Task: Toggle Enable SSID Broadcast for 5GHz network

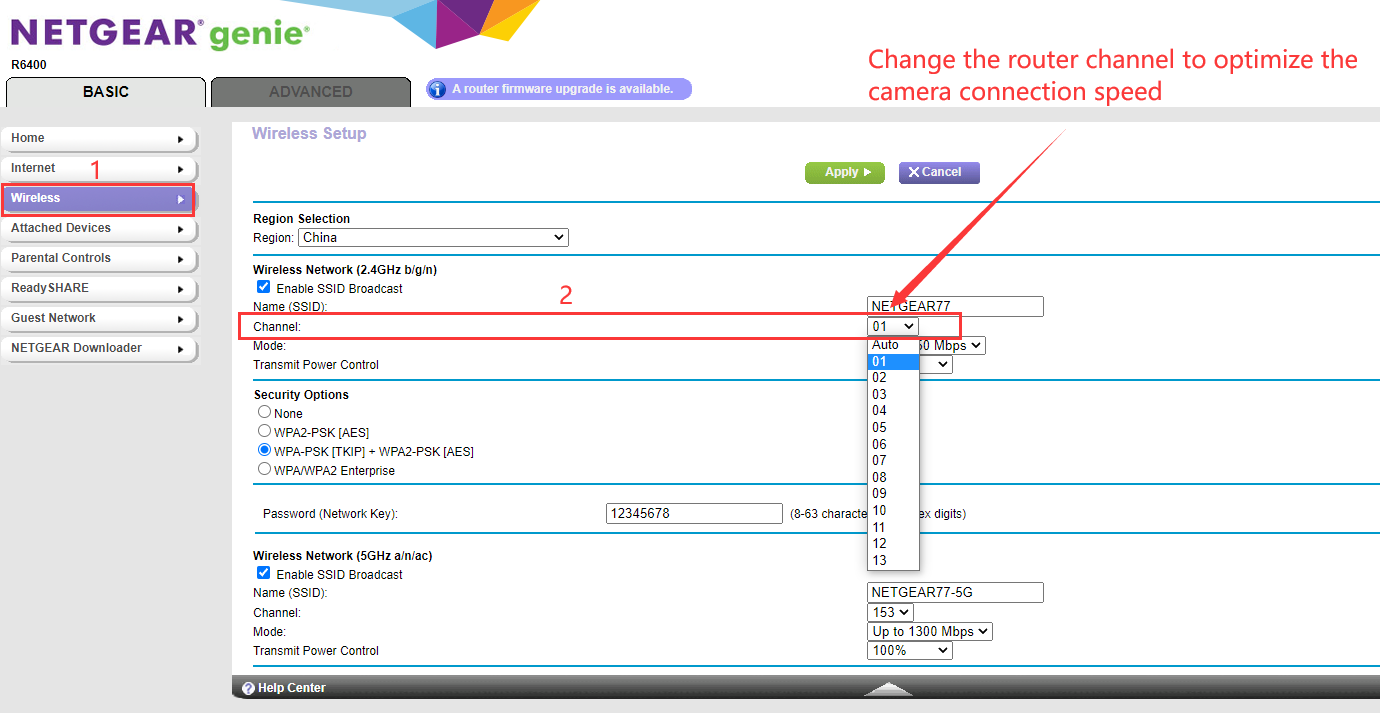Action: pos(264,573)
